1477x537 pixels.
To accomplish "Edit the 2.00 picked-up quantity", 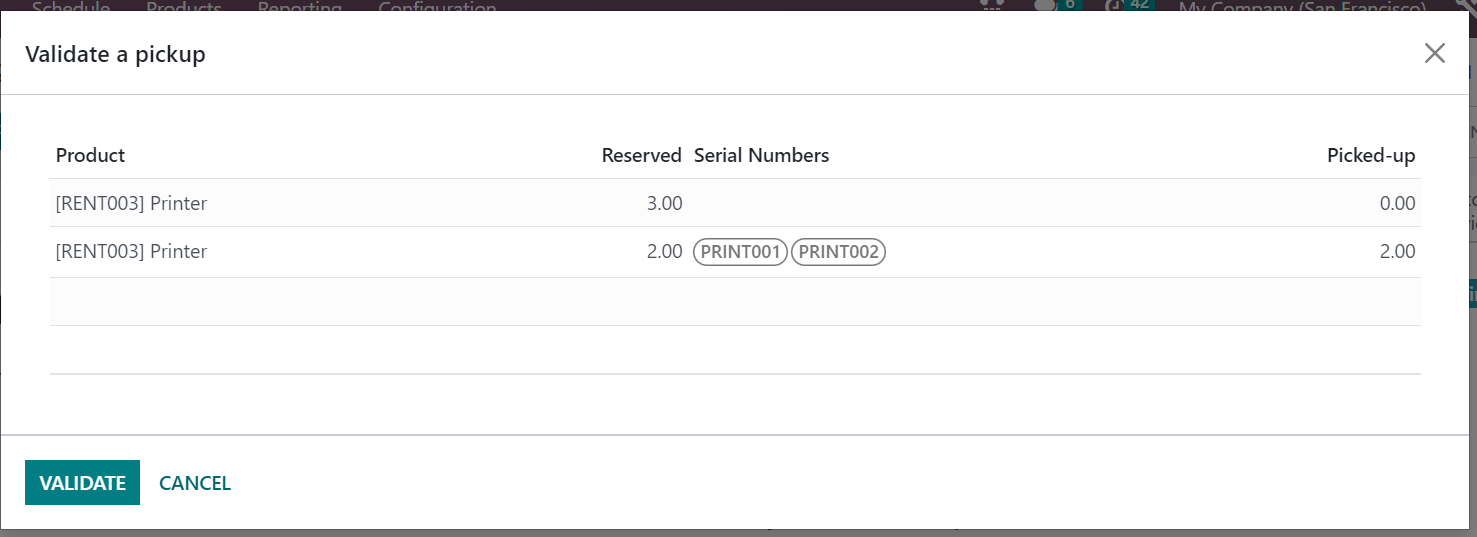I will coord(1397,252).
